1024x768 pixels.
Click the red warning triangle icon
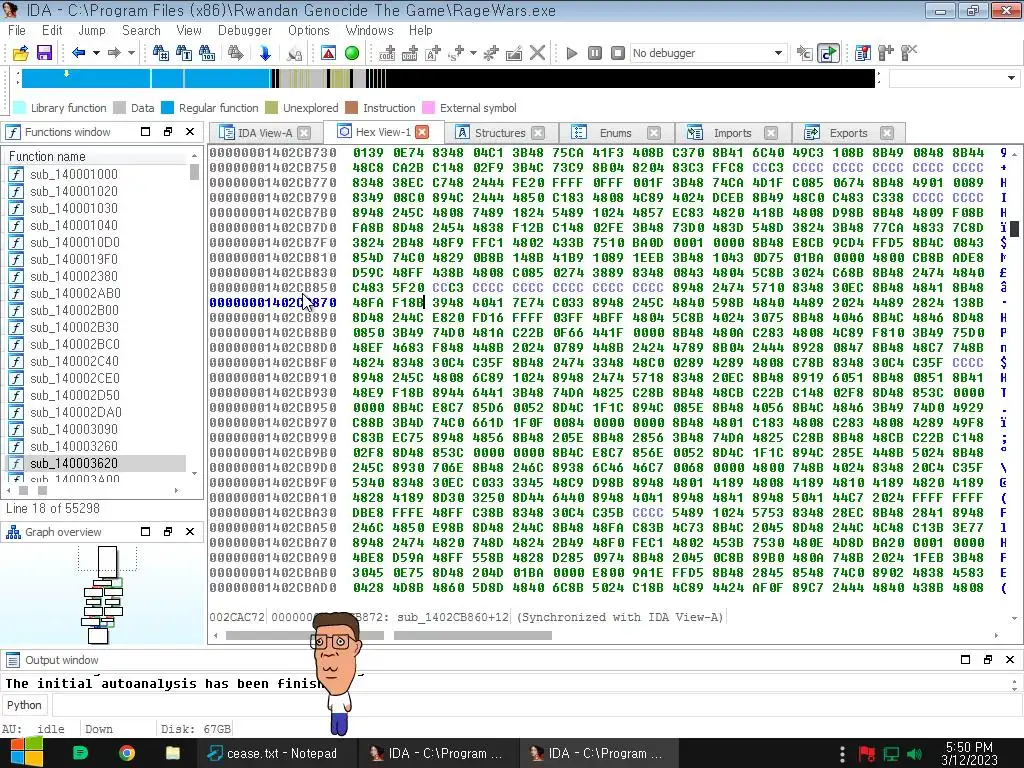pos(328,53)
